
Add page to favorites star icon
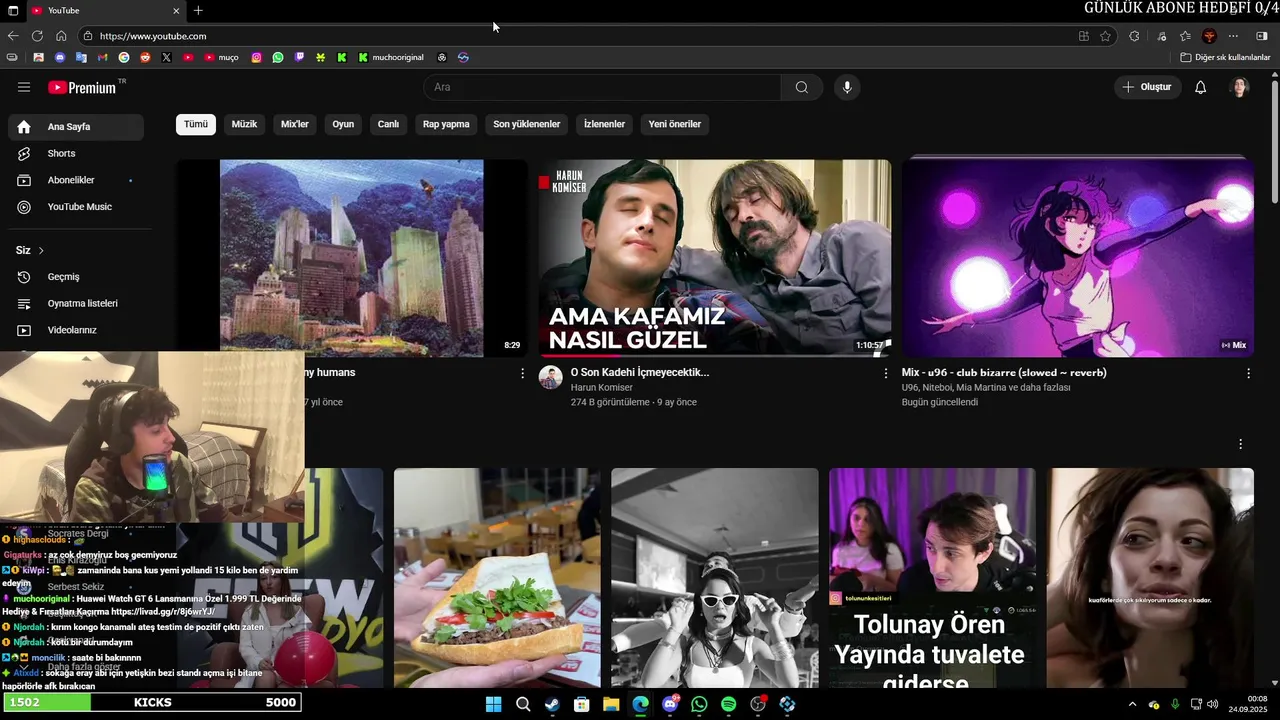pos(1105,36)
